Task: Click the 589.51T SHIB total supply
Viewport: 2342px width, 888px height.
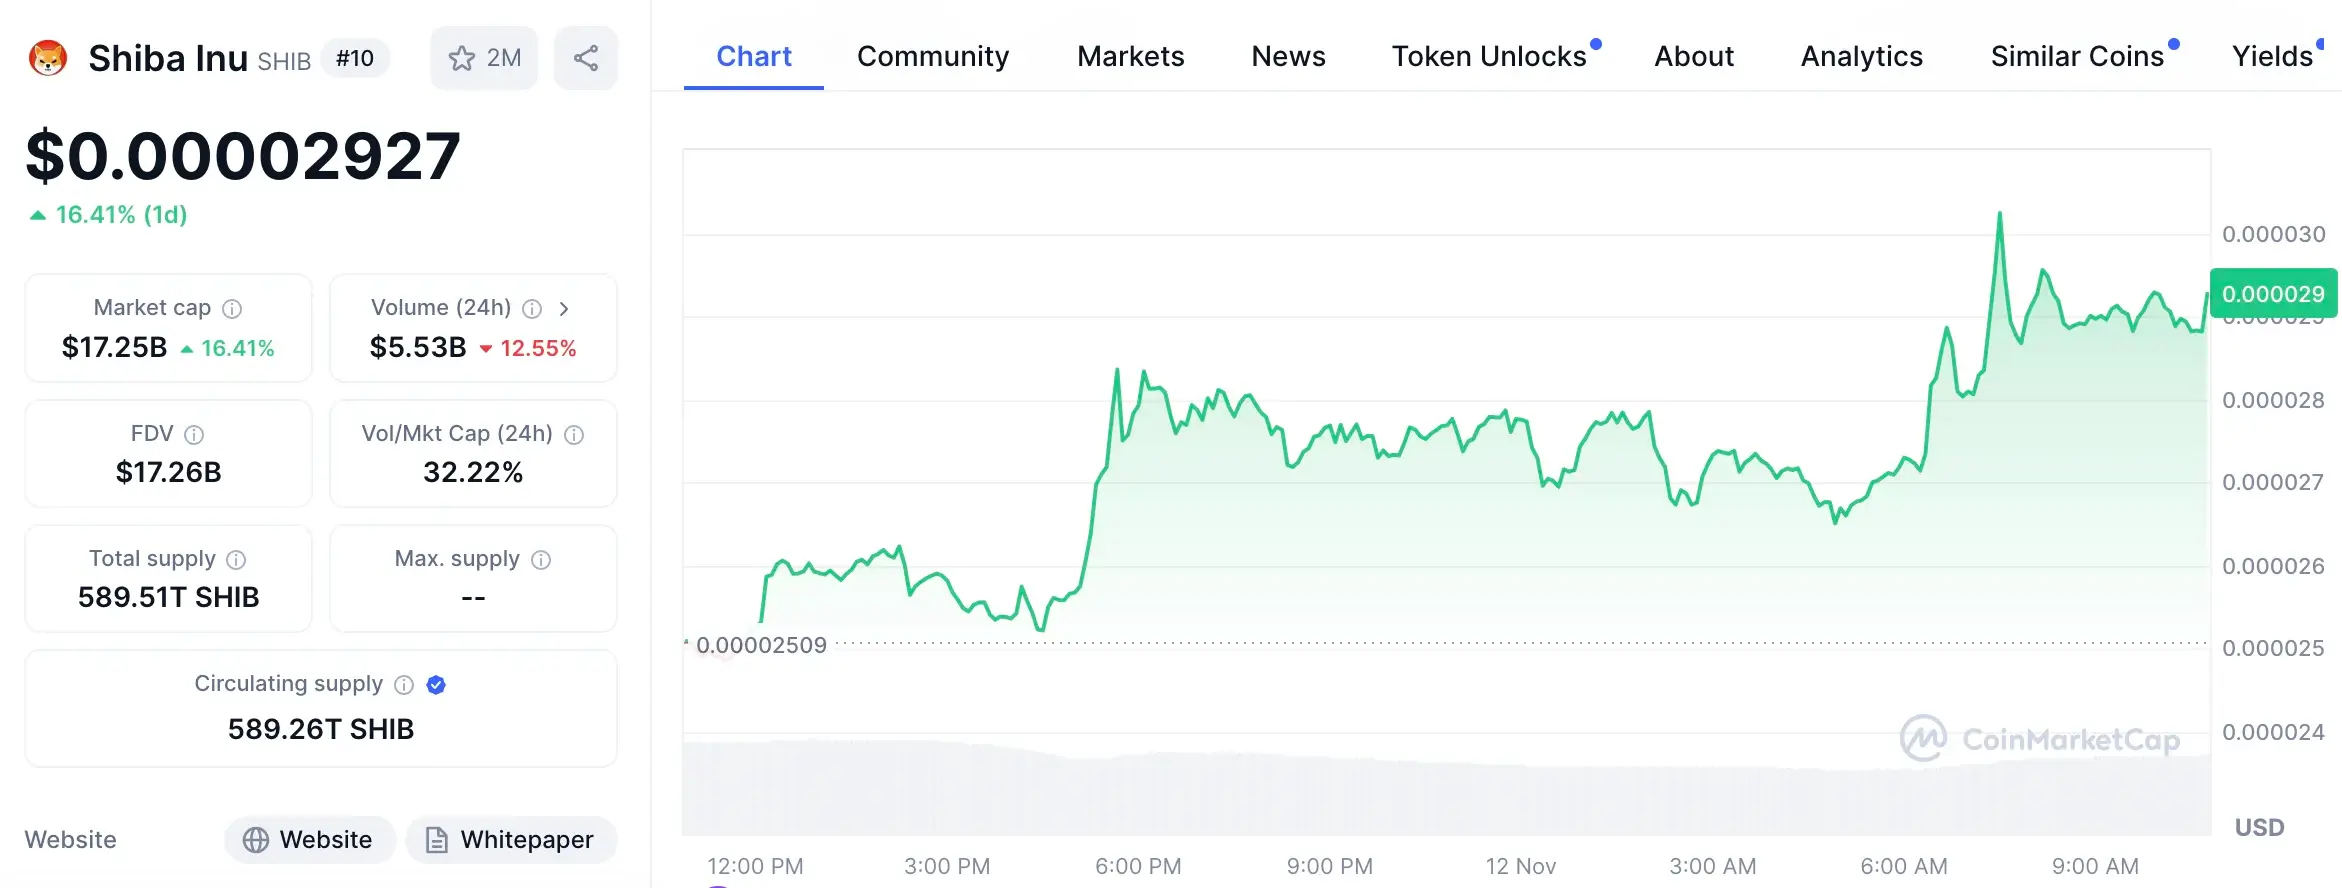Action: (x=169, y=597)
